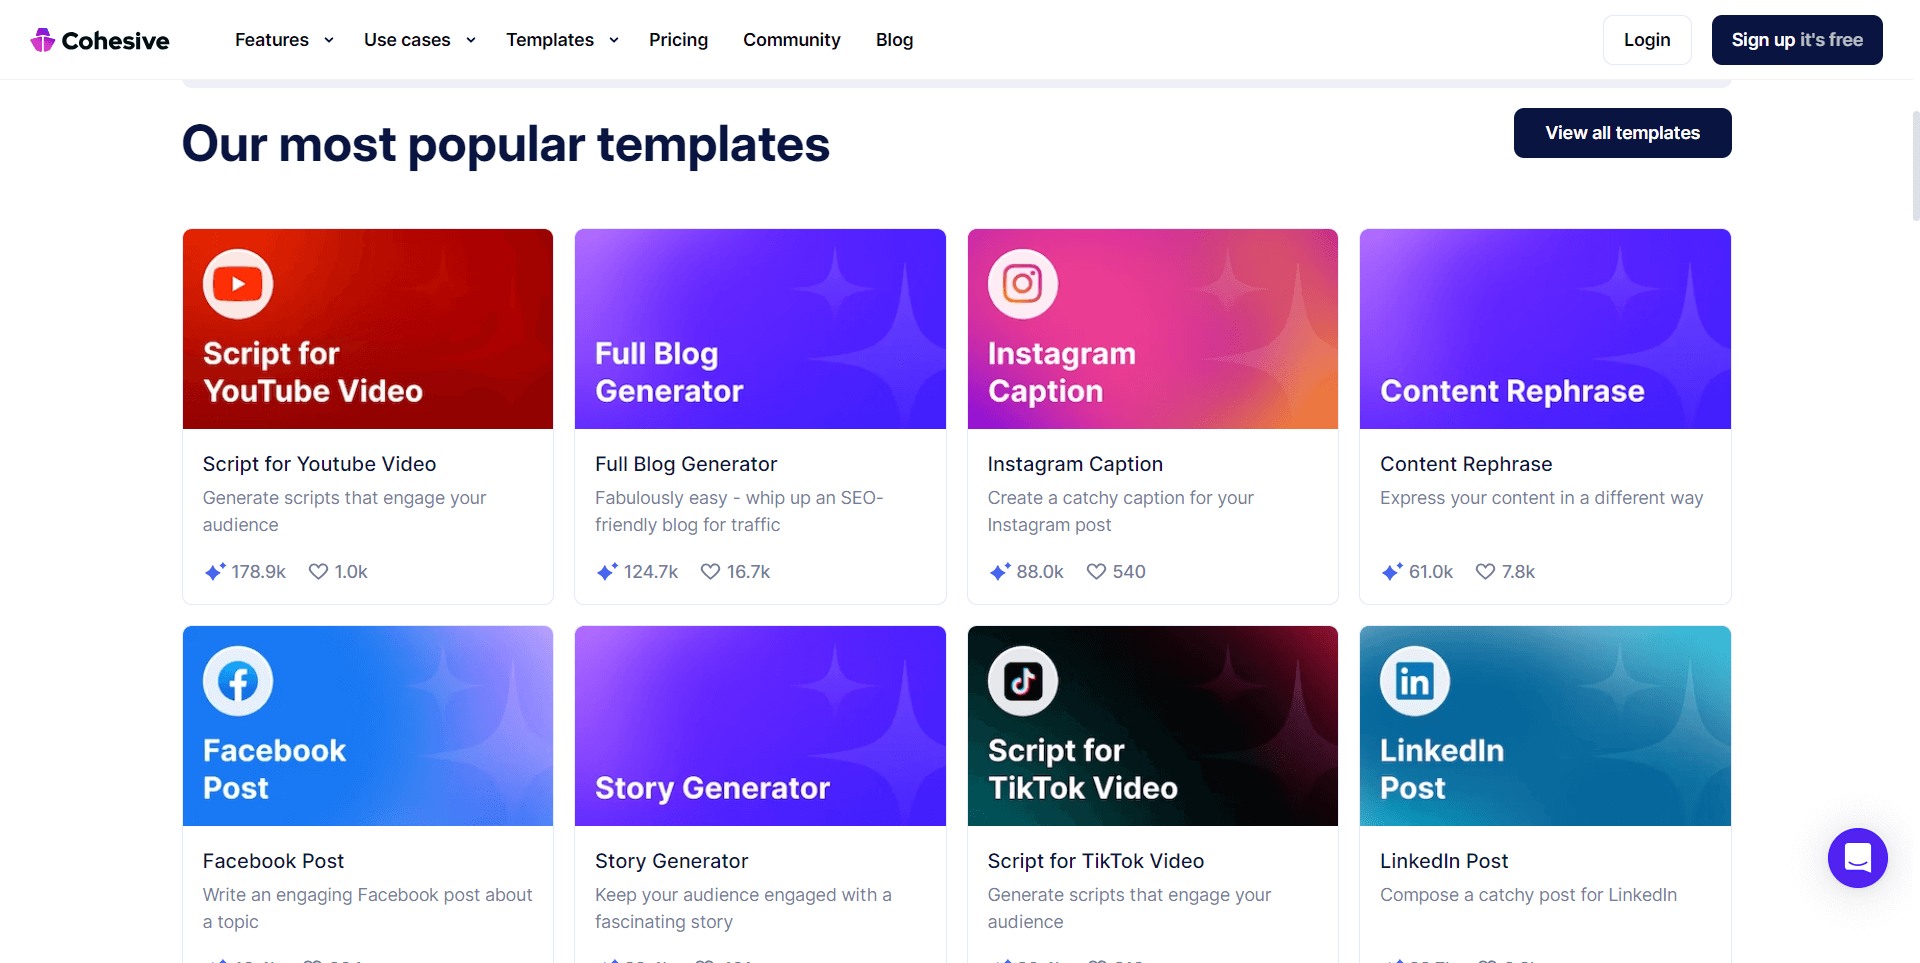Open the Blog page
The image size is (1920, 963).
click(x=894, y=40)
